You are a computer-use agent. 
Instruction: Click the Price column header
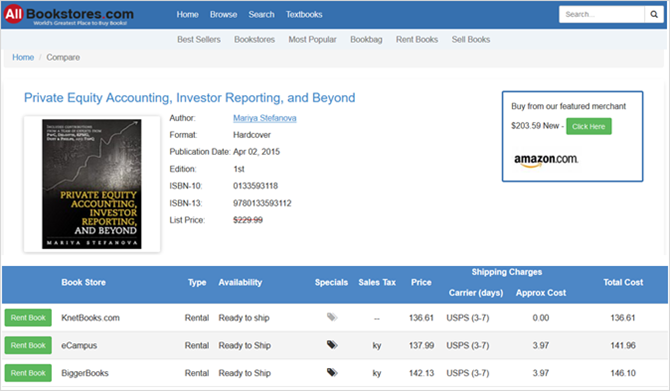421,282
